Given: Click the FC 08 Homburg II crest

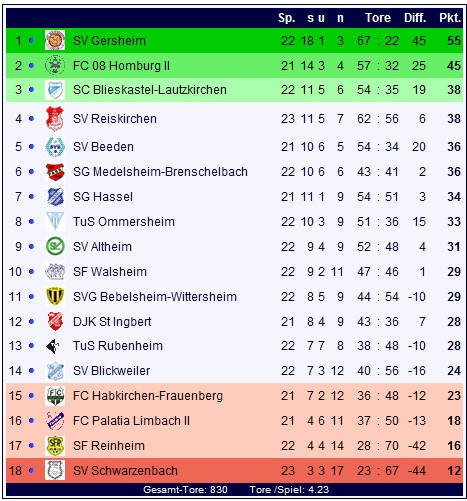Looking at the screenshot, I should [55, 65].
